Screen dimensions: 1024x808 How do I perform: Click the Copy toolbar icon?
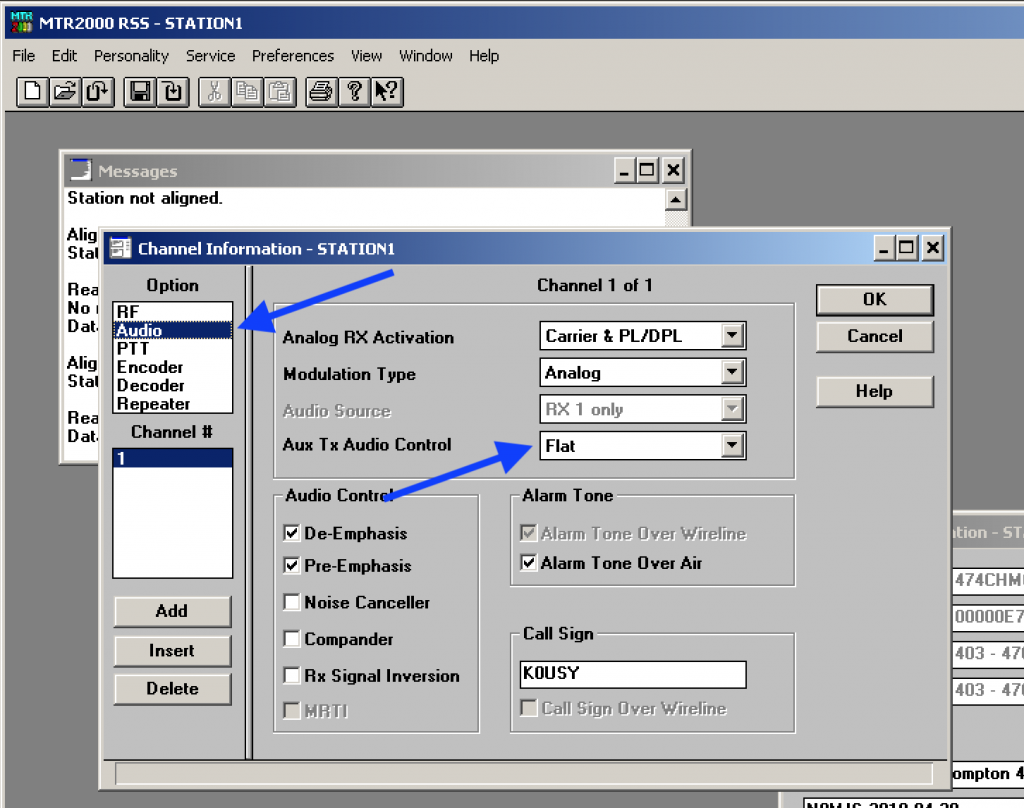click(247, 91)
